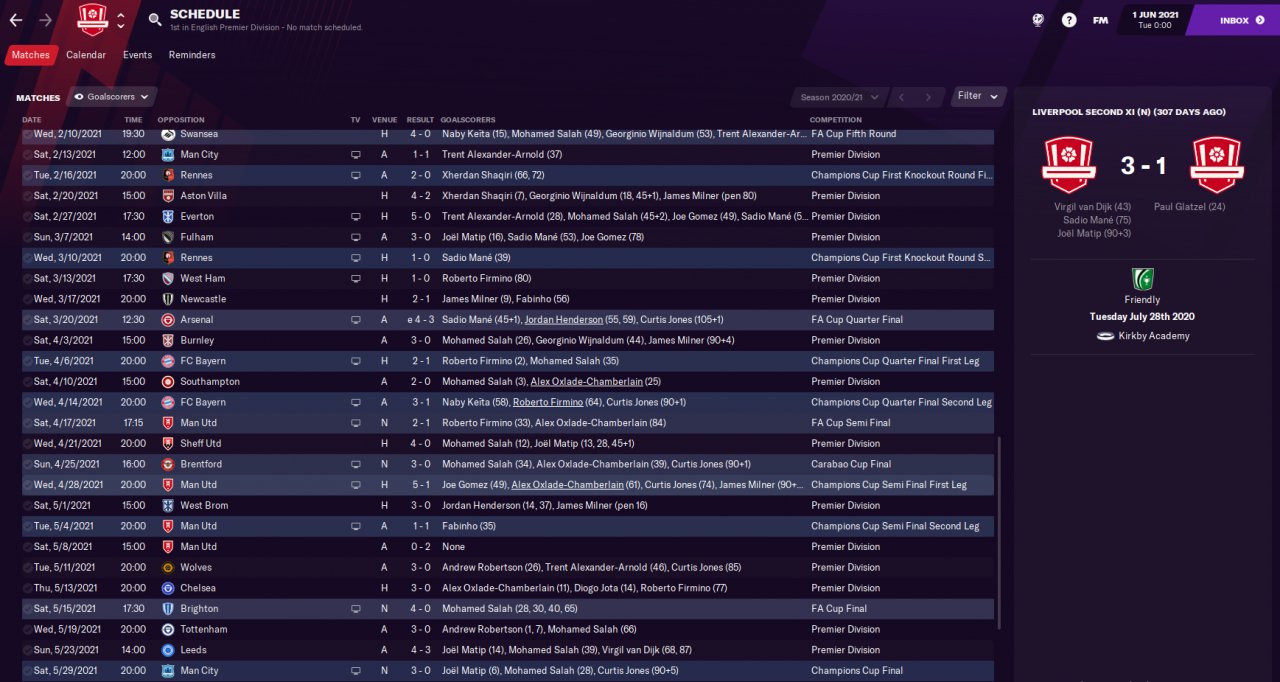Tick the circle for Sat 5/15/2021 match
Screen dimensions: 1280x682
coord(27,608)
